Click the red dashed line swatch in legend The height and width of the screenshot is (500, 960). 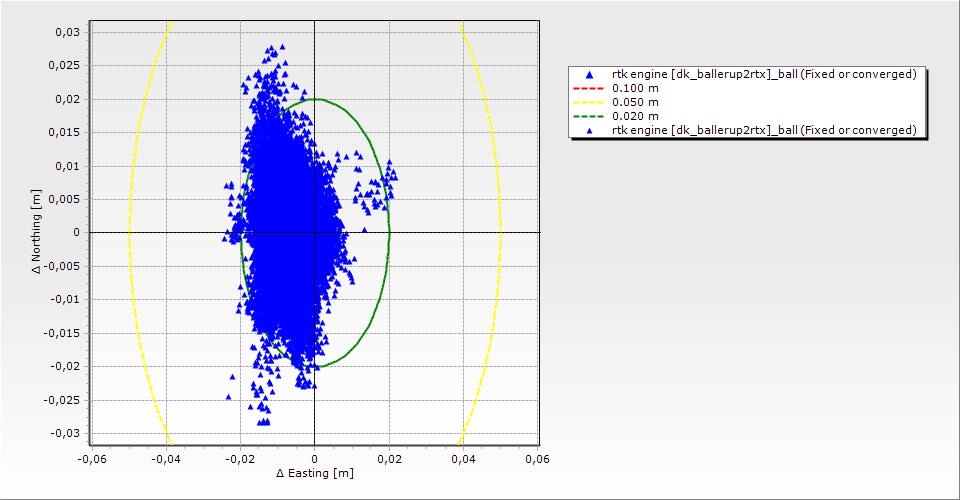(x=589, y=88)
